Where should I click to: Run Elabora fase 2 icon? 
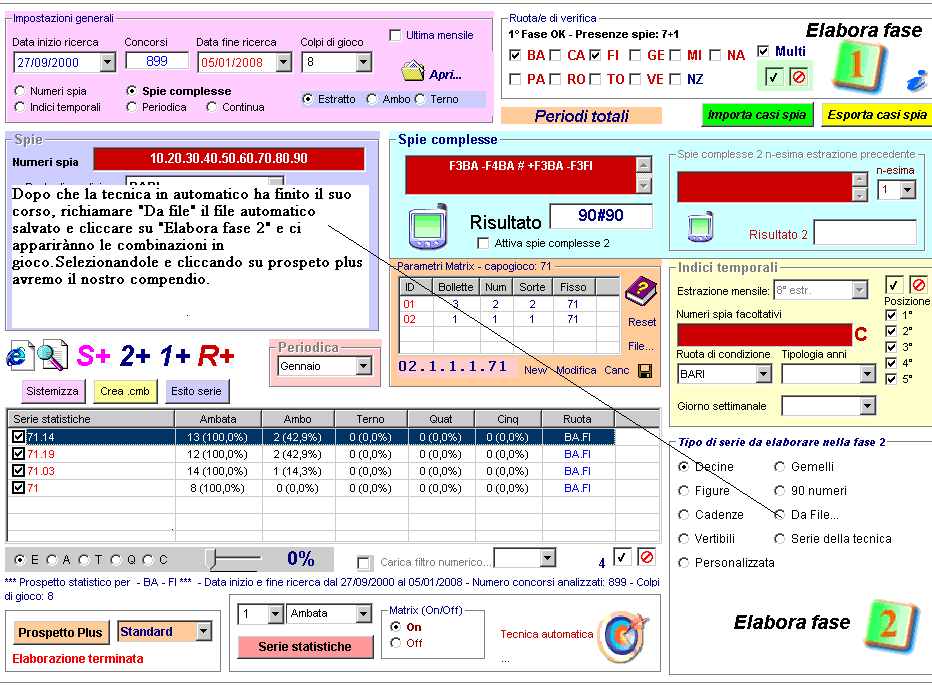tap(890, 626)
